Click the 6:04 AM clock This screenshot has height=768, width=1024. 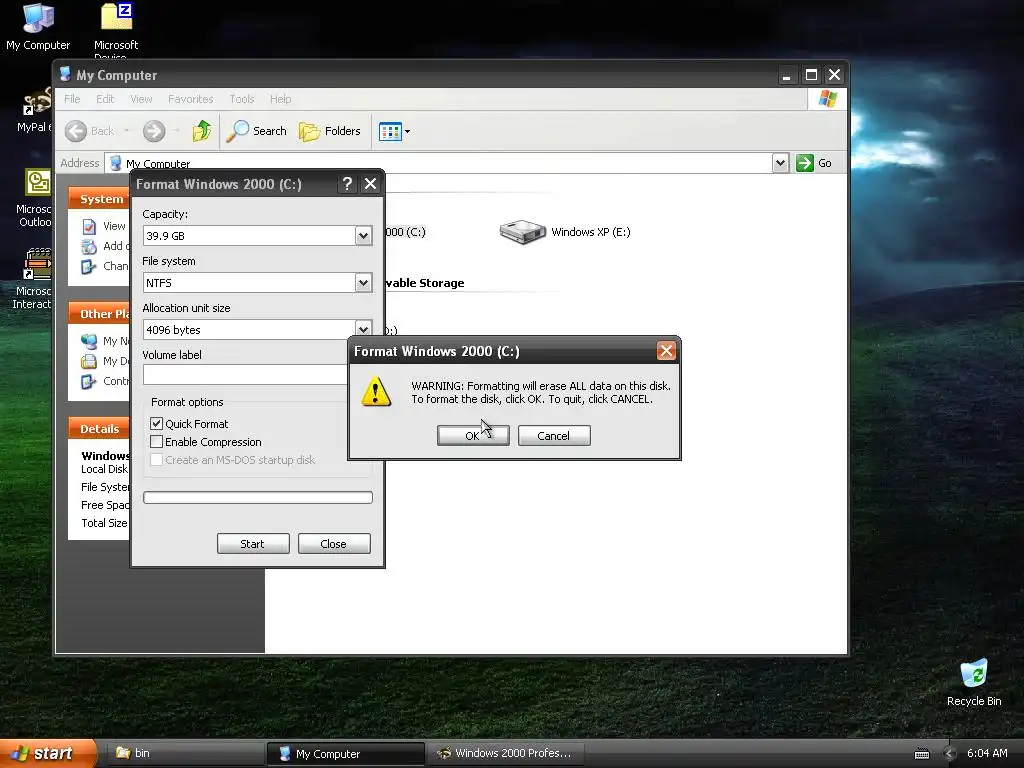(x=987, y=753)
